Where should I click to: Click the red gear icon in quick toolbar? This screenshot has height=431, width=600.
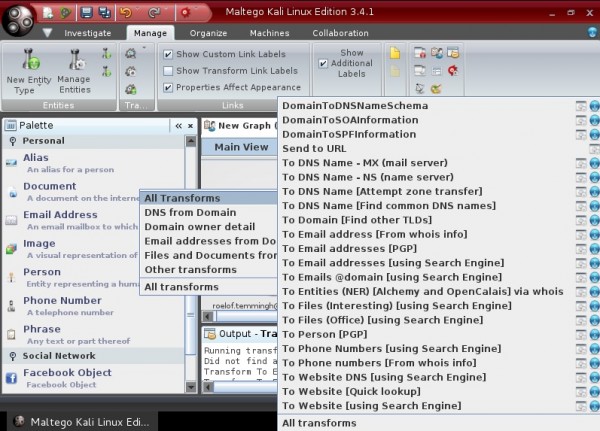click(x=186, y=13)
